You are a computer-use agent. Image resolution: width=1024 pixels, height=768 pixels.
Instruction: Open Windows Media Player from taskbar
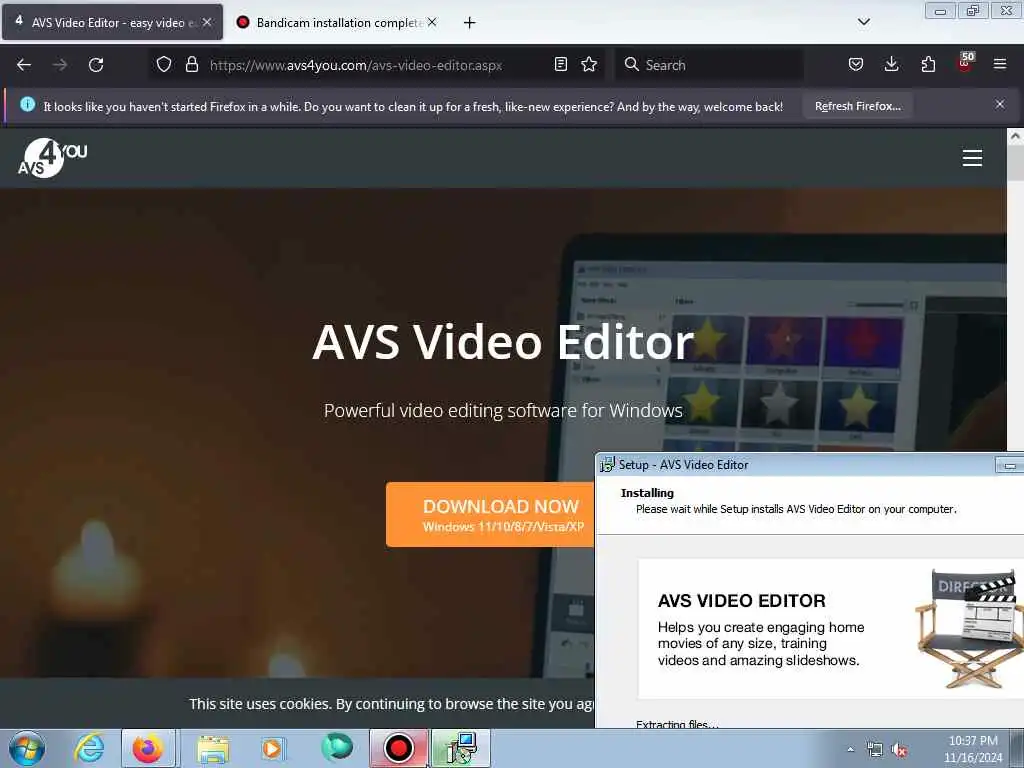point(272,748)
